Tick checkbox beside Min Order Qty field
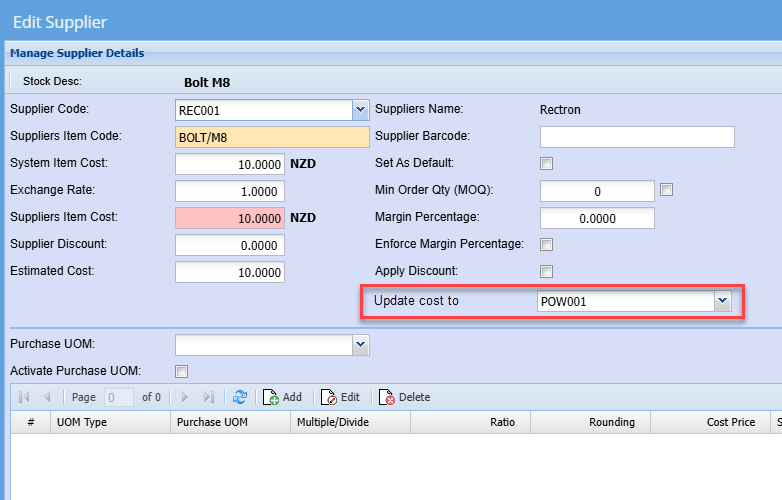Image resolution: width=782 pixels, height=500 pixels. [667, 190]
